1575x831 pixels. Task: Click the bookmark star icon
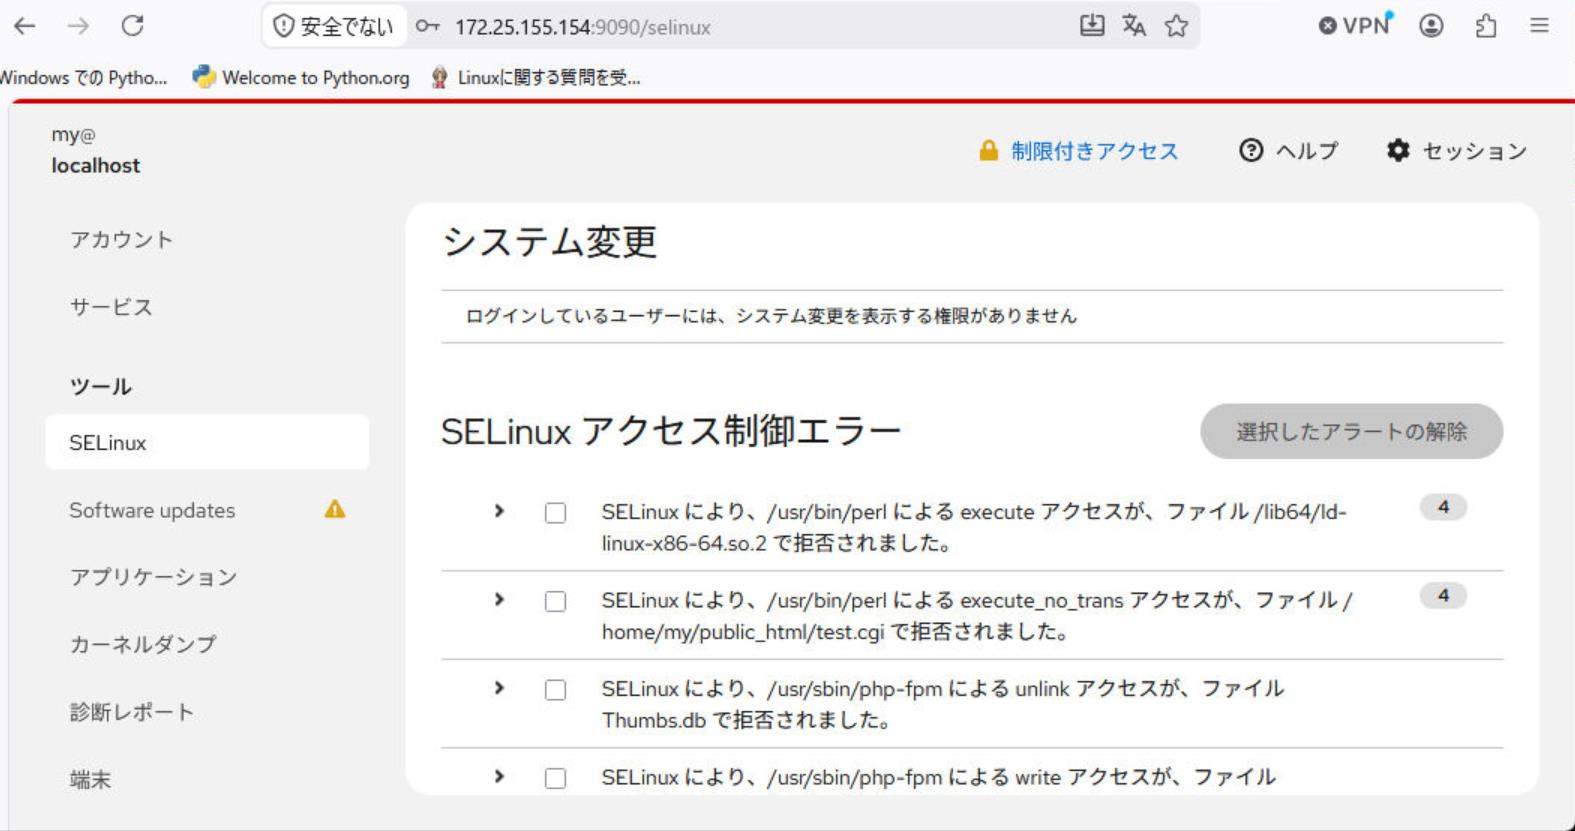1176,26
